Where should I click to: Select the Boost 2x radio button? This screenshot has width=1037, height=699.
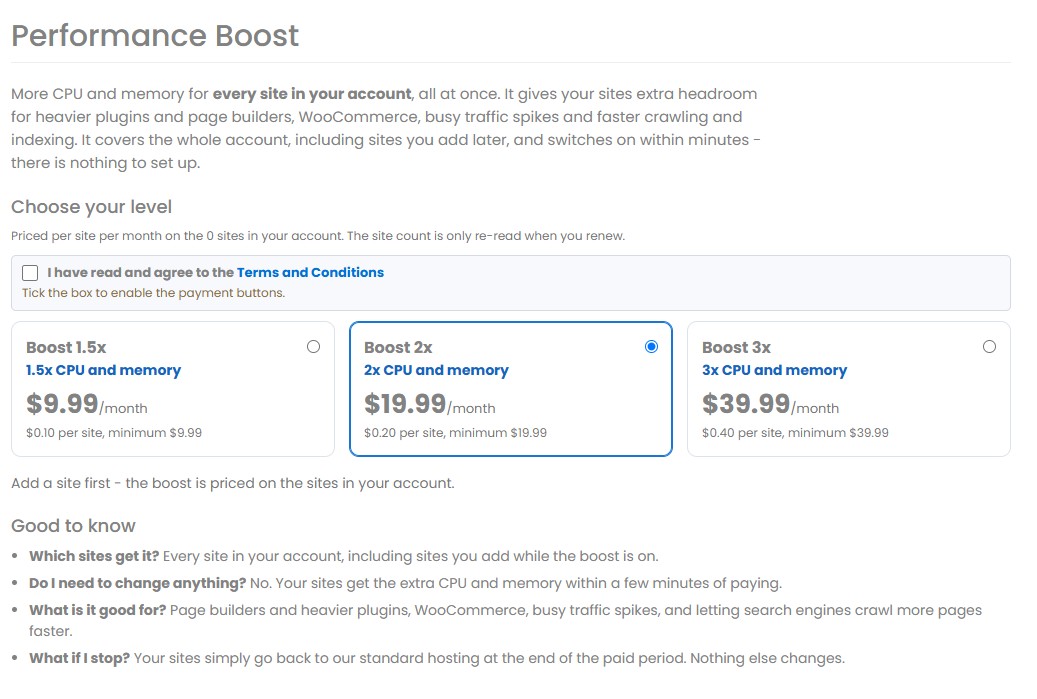click(x=651, y=347)
